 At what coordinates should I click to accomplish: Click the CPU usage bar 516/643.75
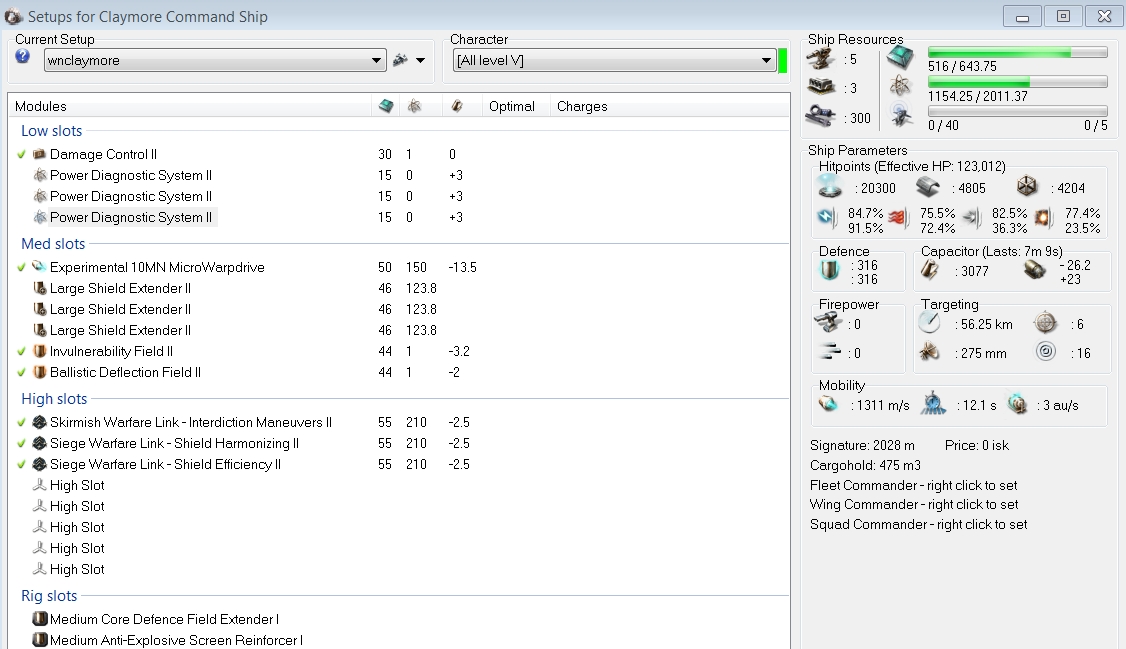1017,52
